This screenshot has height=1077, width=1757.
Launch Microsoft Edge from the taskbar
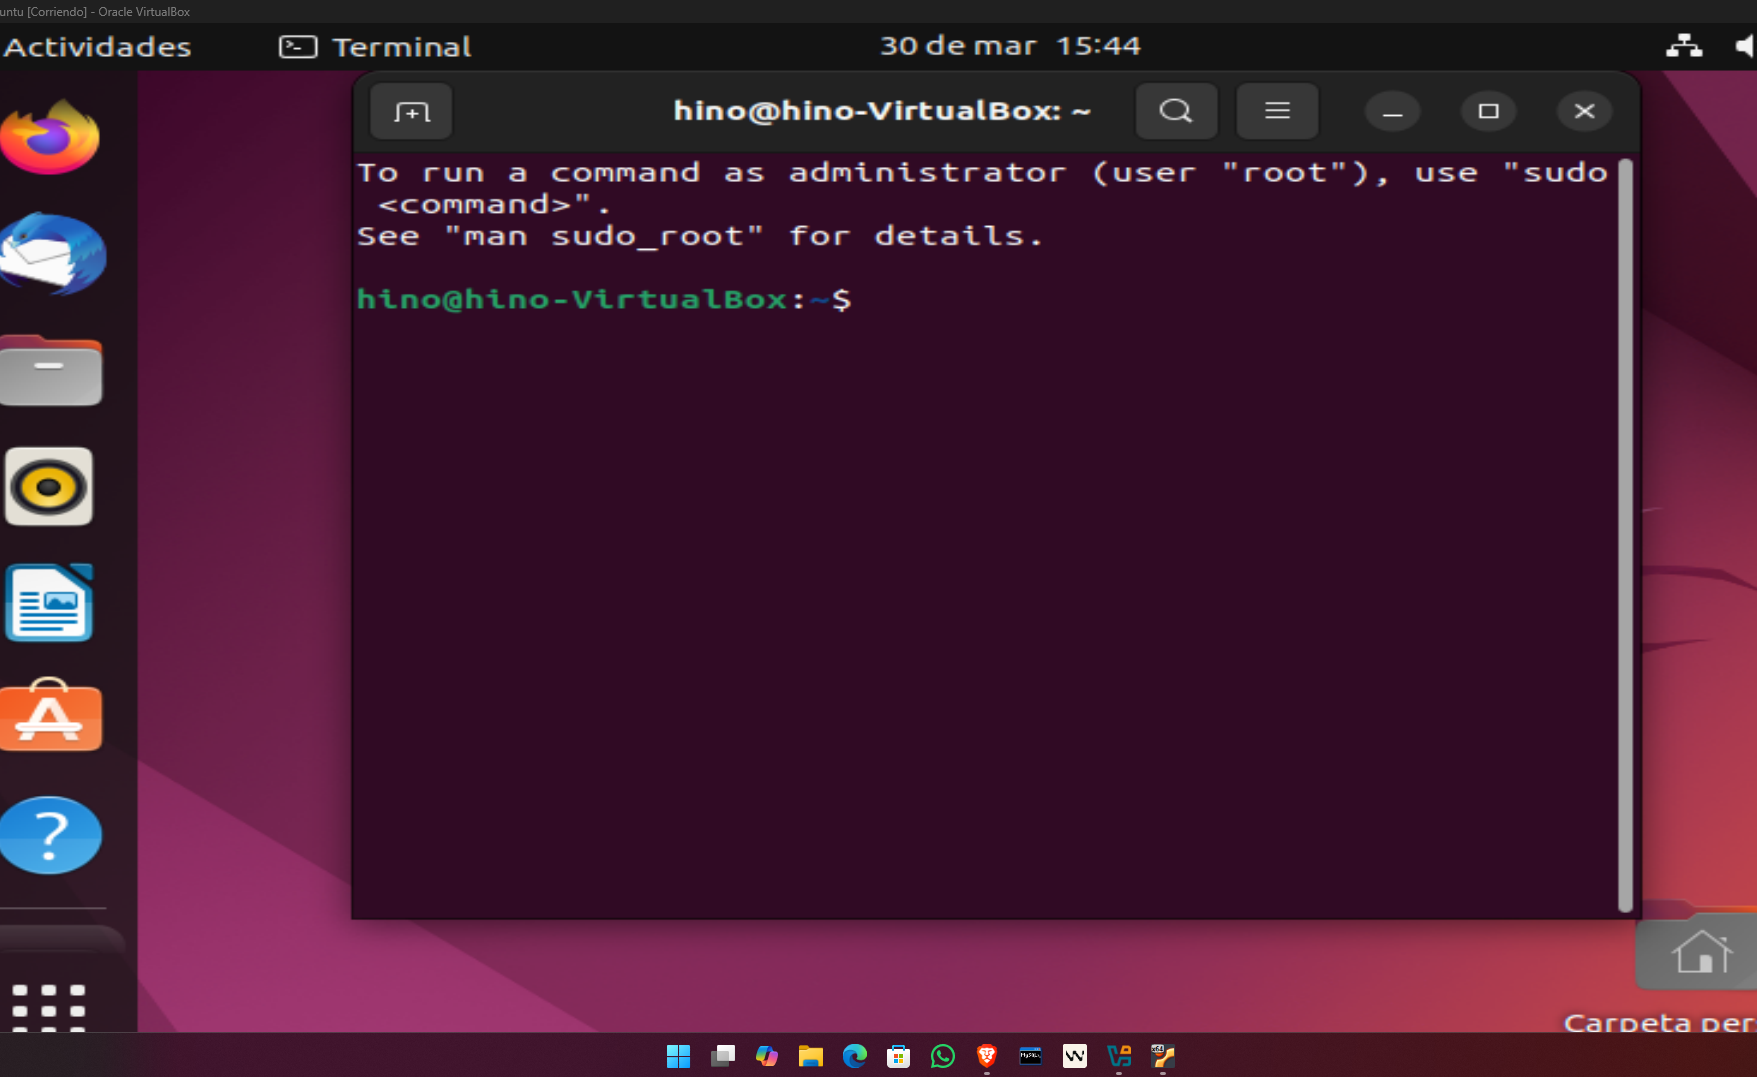point(855,1056)
